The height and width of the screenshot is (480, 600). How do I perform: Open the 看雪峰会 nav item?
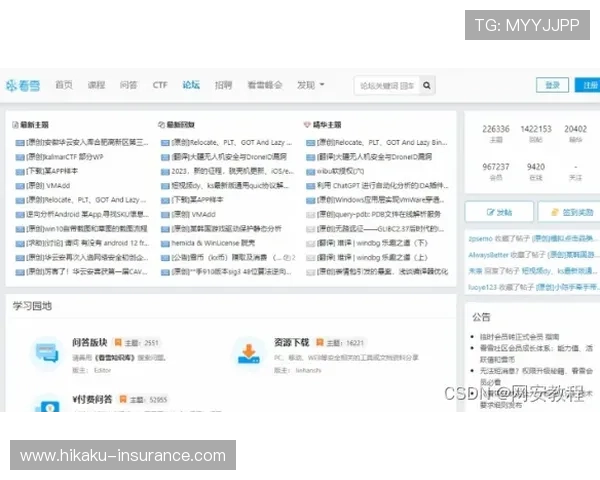(x=264, y=85)
